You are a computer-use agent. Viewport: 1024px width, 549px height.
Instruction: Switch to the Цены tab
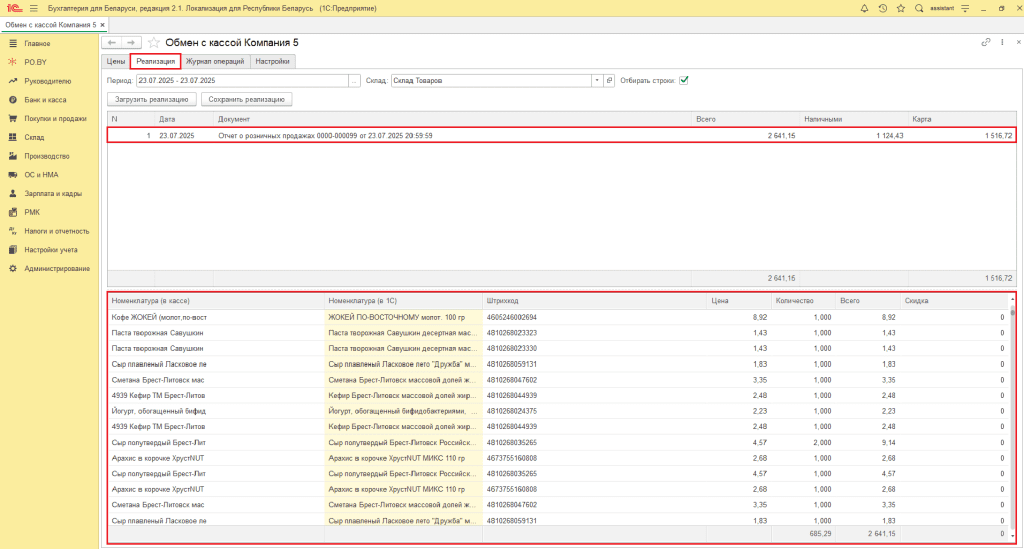(x=116, y=61)
